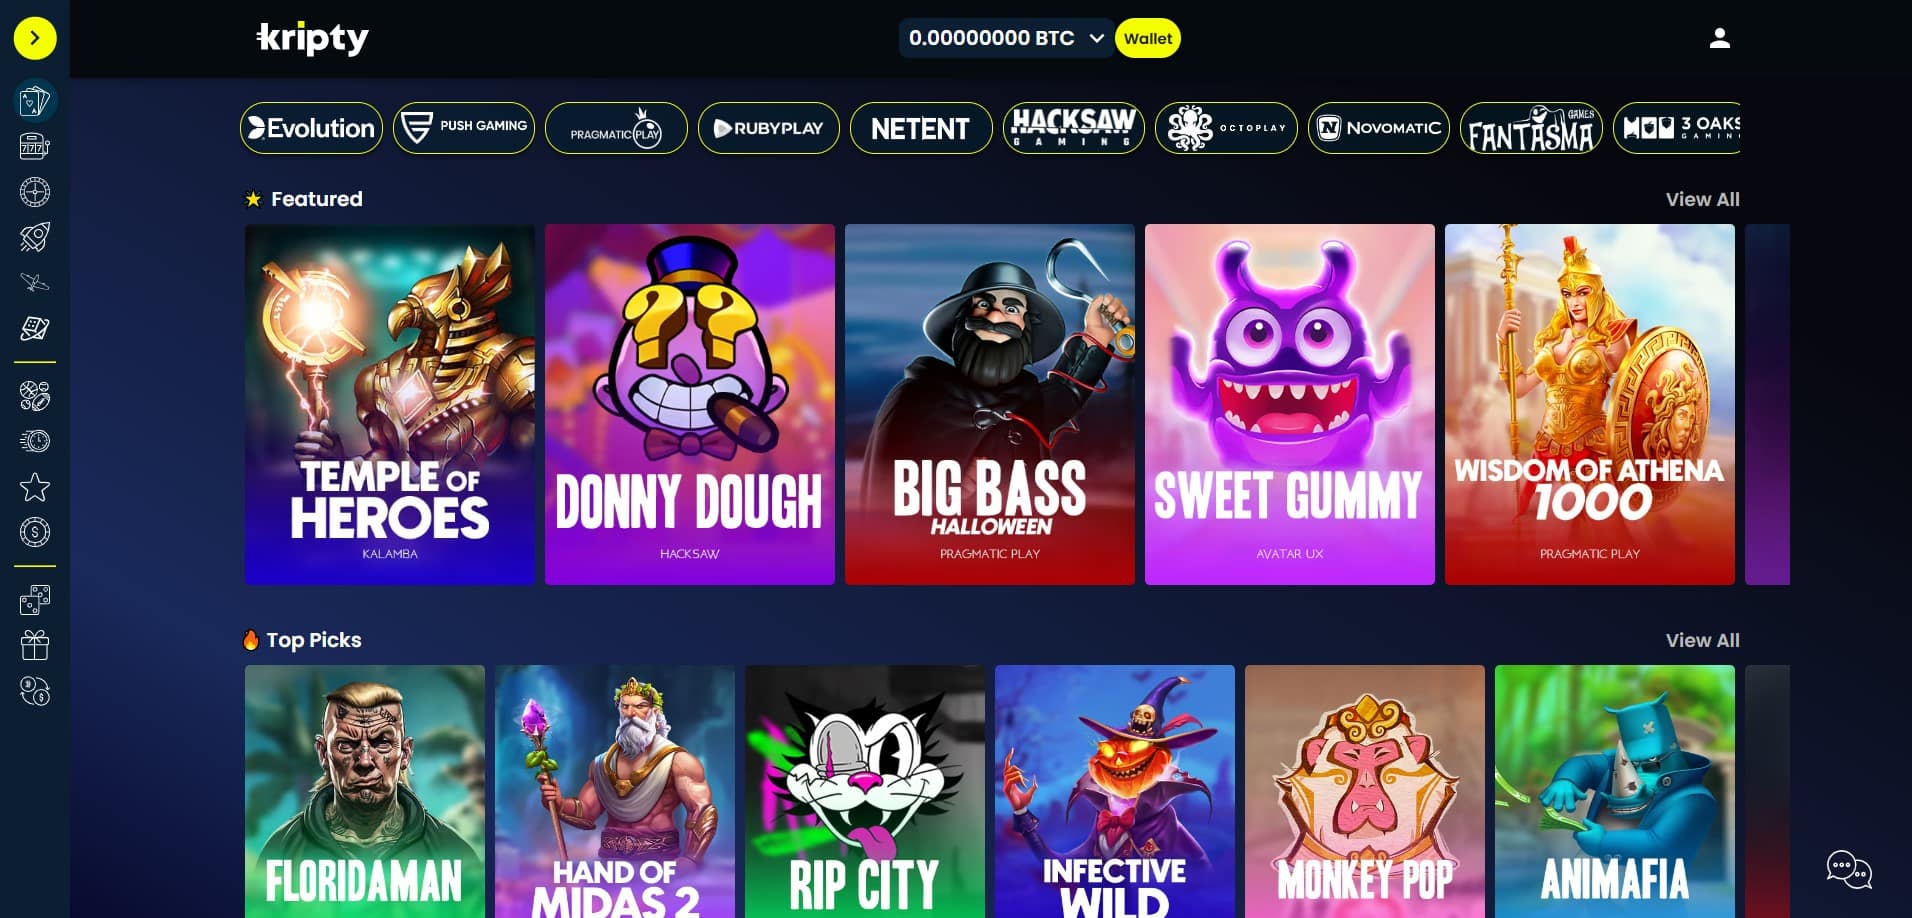Filter games by Evolution provider
Viewport: 1912px width, 918px height.
tap(311, 128)
